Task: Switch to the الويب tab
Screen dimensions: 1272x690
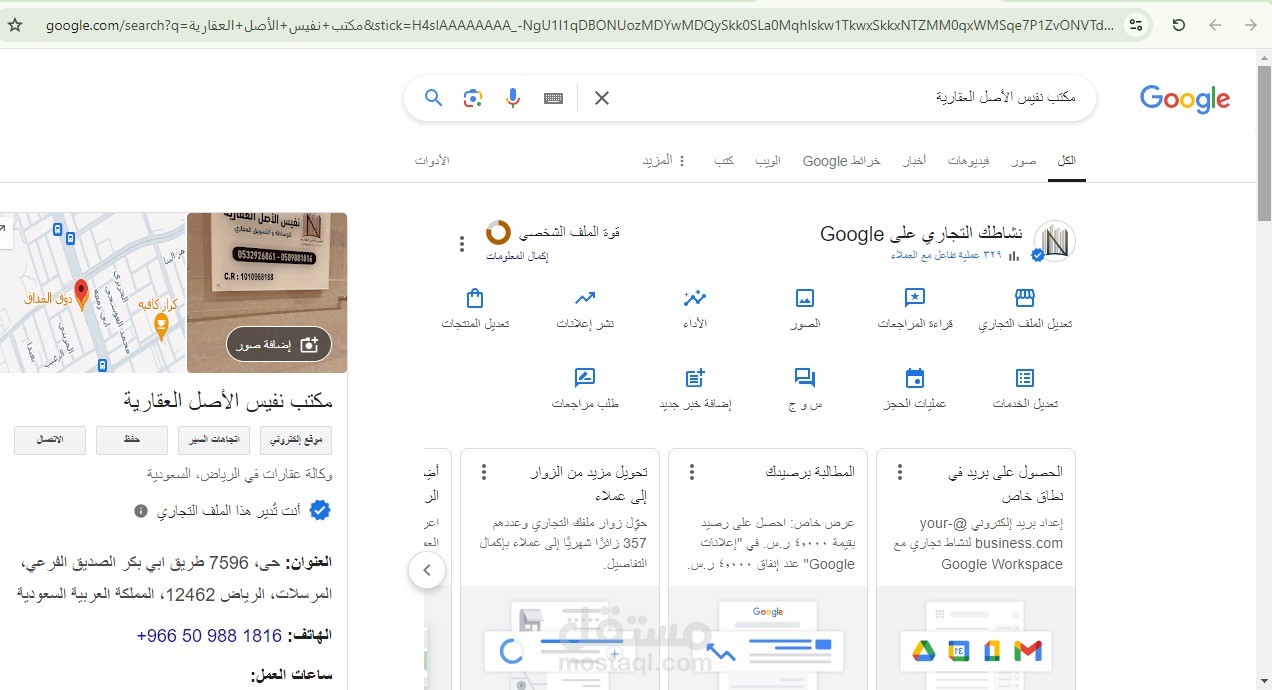Action: click(x=768, y=161)
